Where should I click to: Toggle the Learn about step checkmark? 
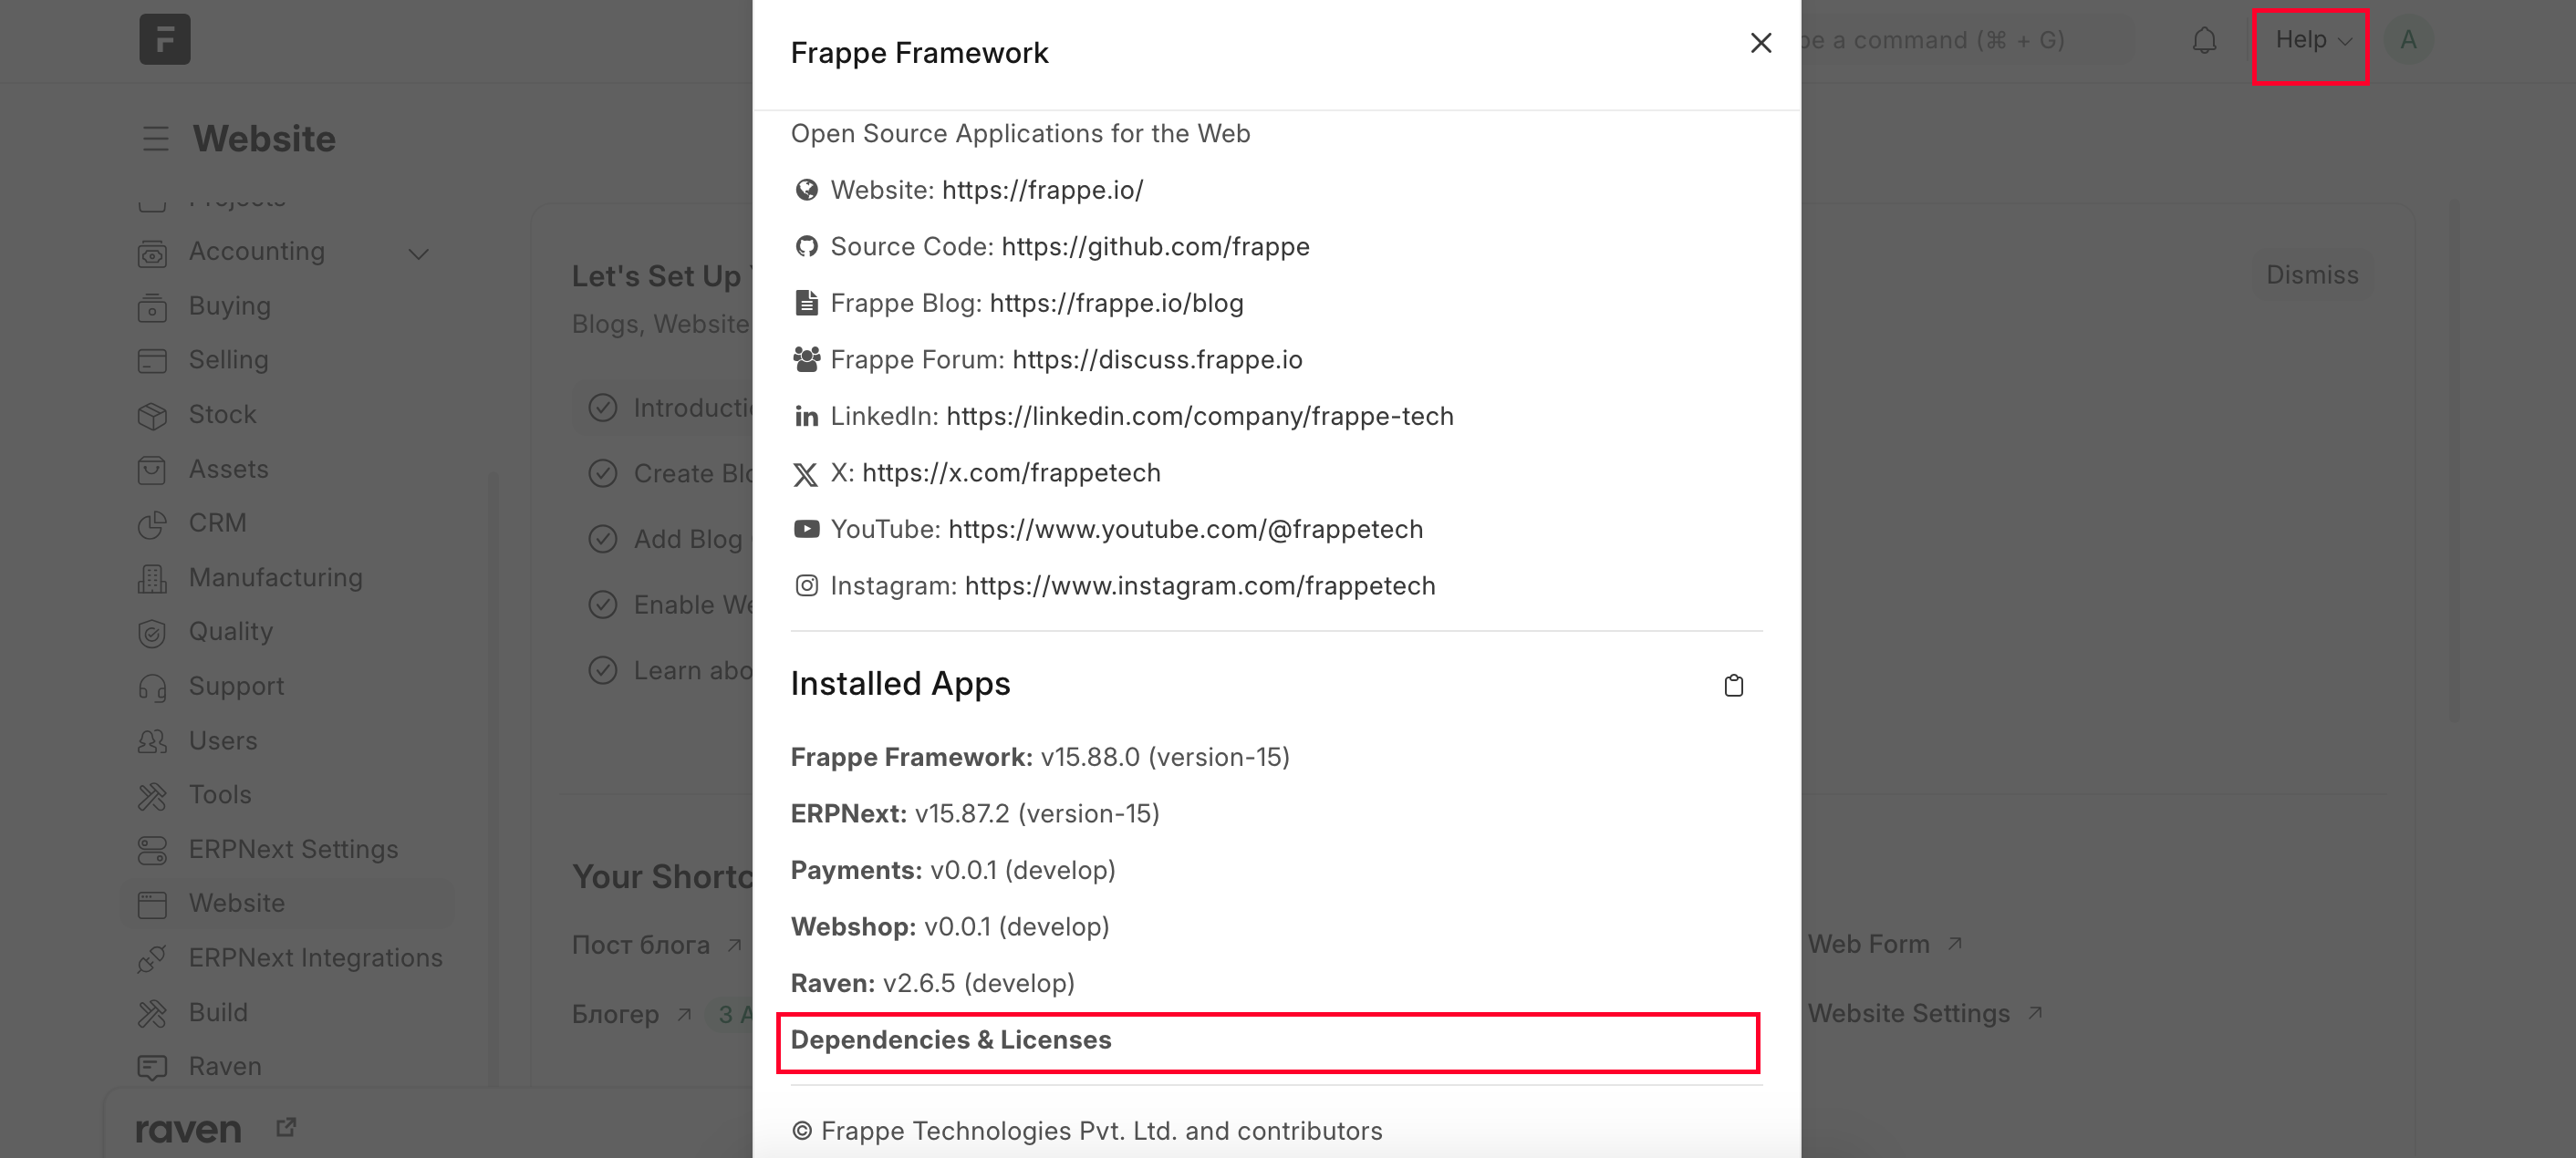[x=603, y=670]
